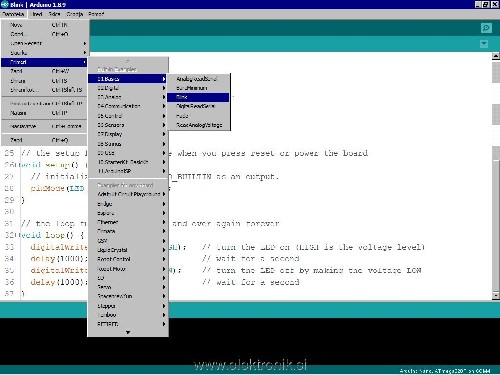500x375 pixels.
Task: Expand the Stepper library examples
Action: [128, 306]
